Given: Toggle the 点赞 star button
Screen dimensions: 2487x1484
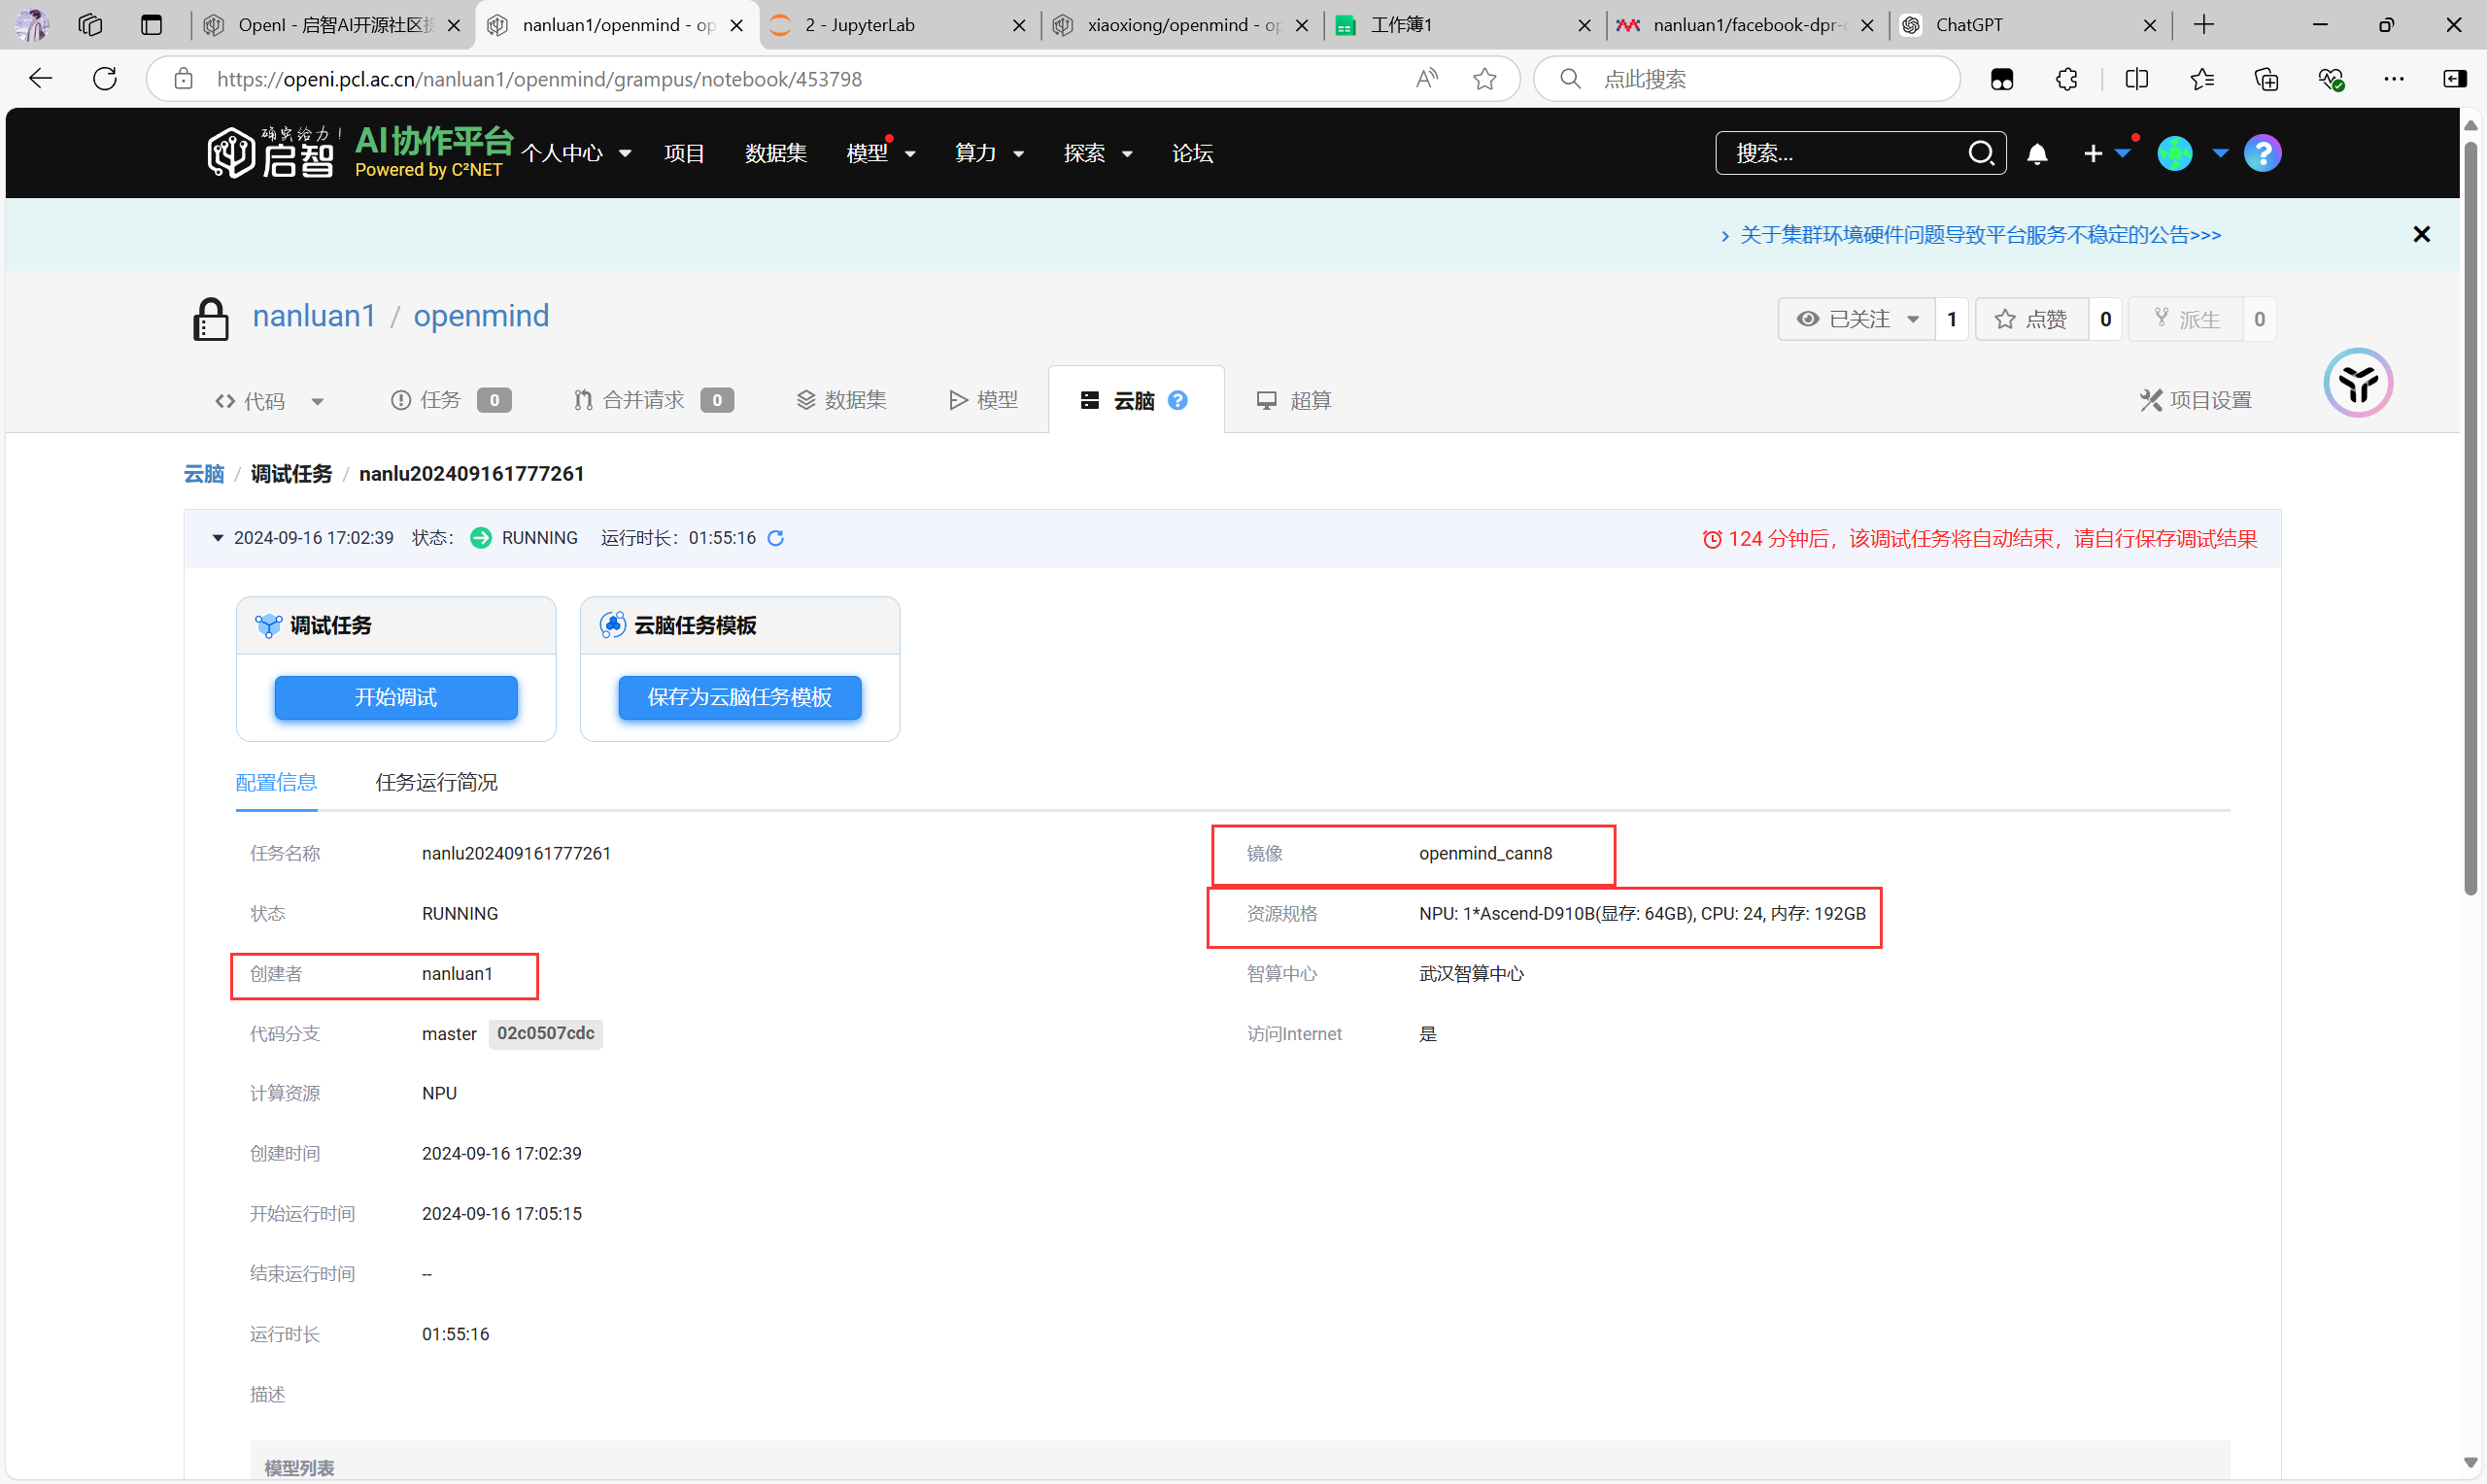Looking at the screenshot, I should 2032,319.
